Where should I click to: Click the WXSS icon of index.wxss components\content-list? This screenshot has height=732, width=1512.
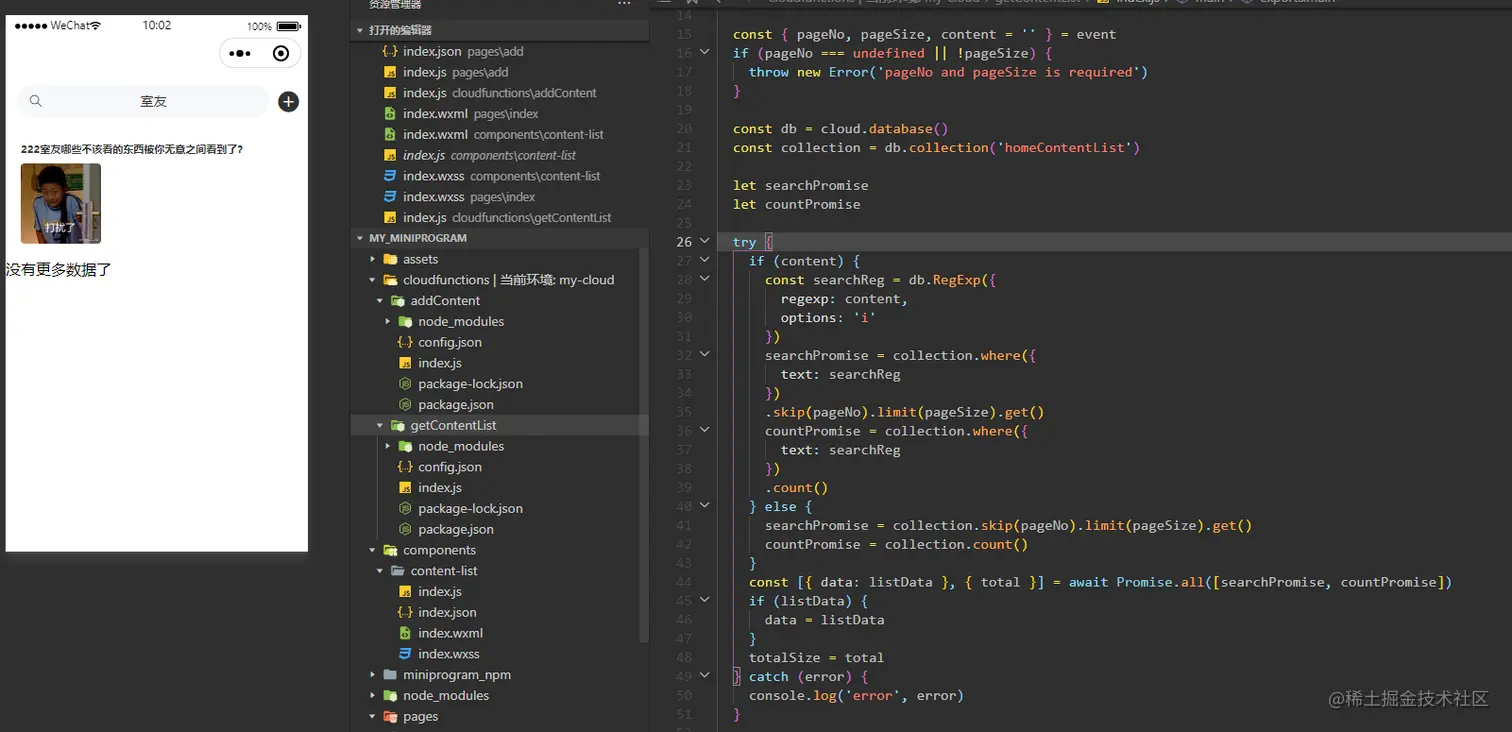[390, 176]
